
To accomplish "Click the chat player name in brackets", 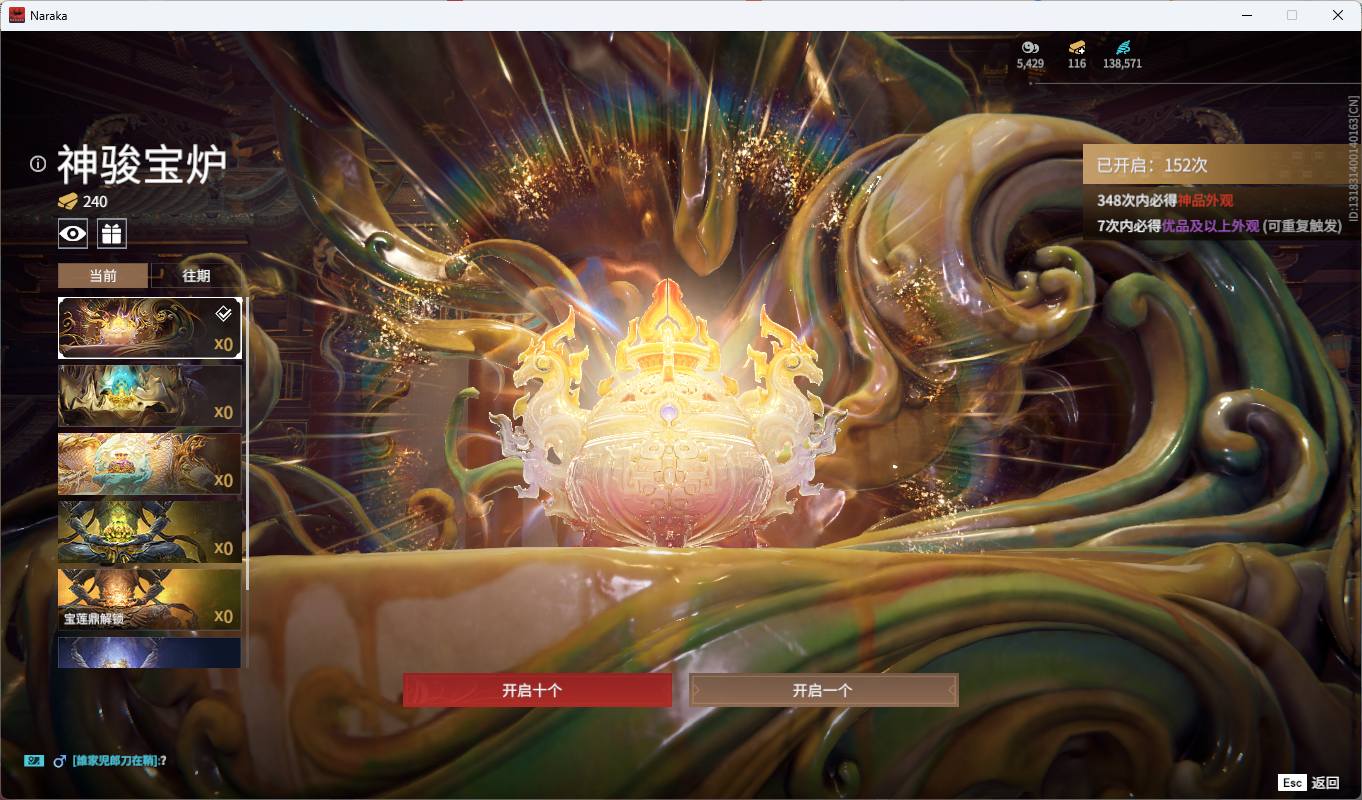I will coord(115,761).
